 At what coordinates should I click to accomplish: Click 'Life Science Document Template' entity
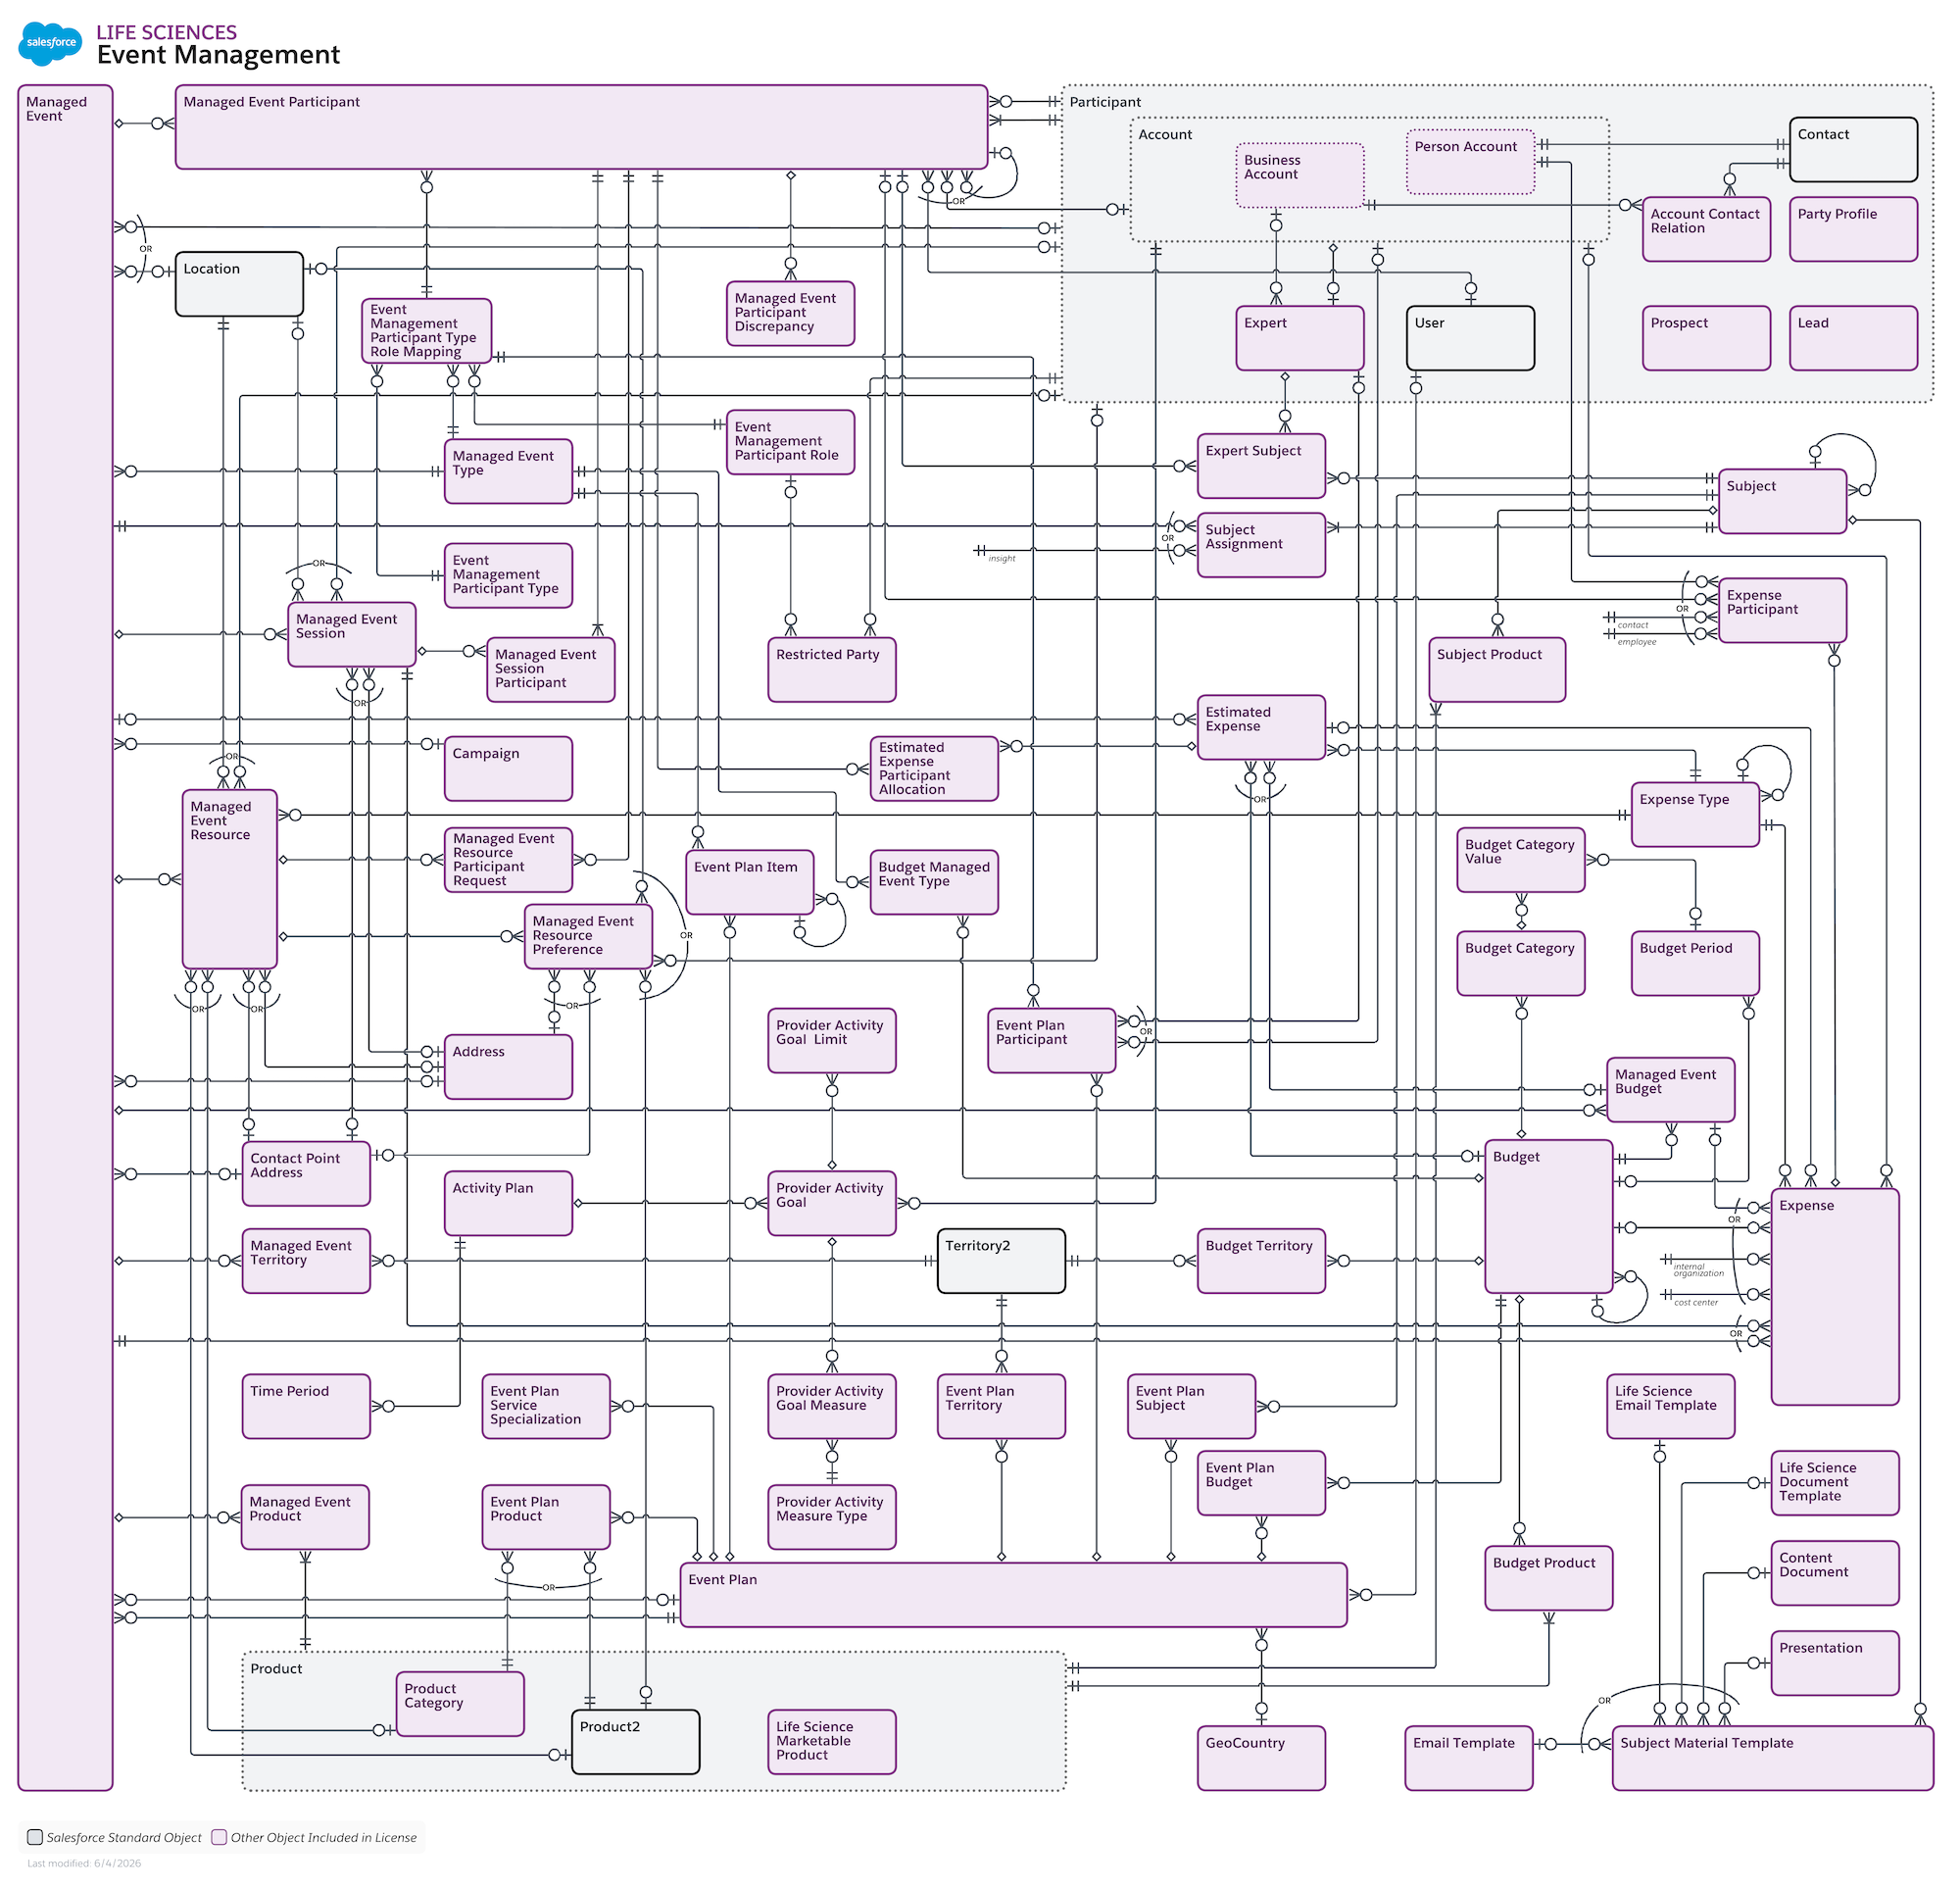[1834, 1483]
